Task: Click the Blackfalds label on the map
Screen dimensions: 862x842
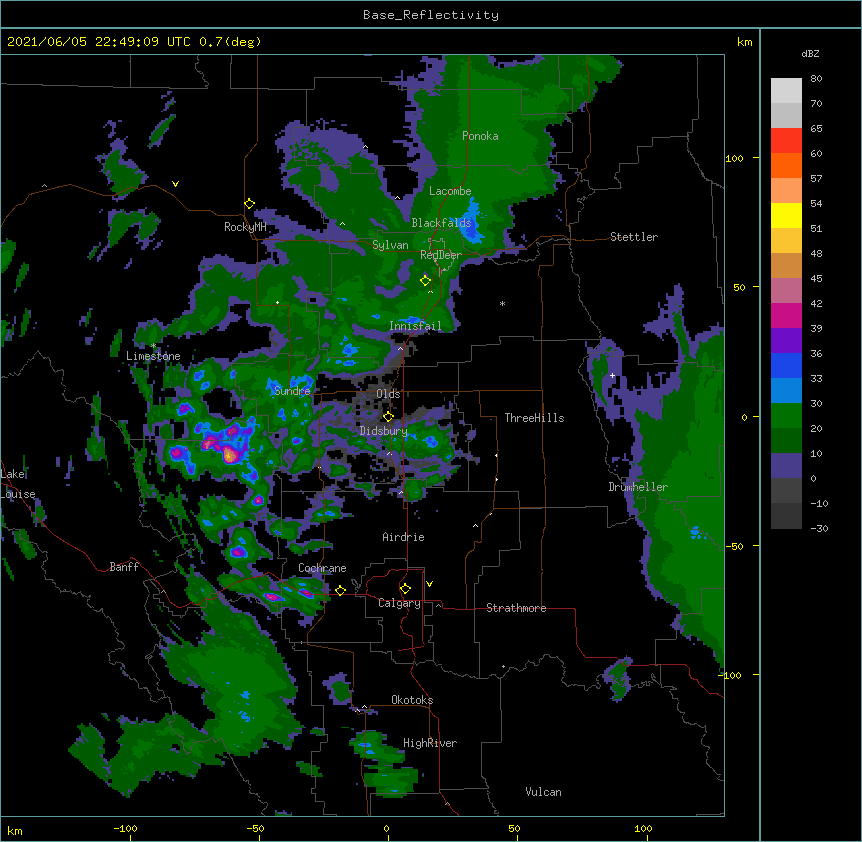Action: [441, 223]
